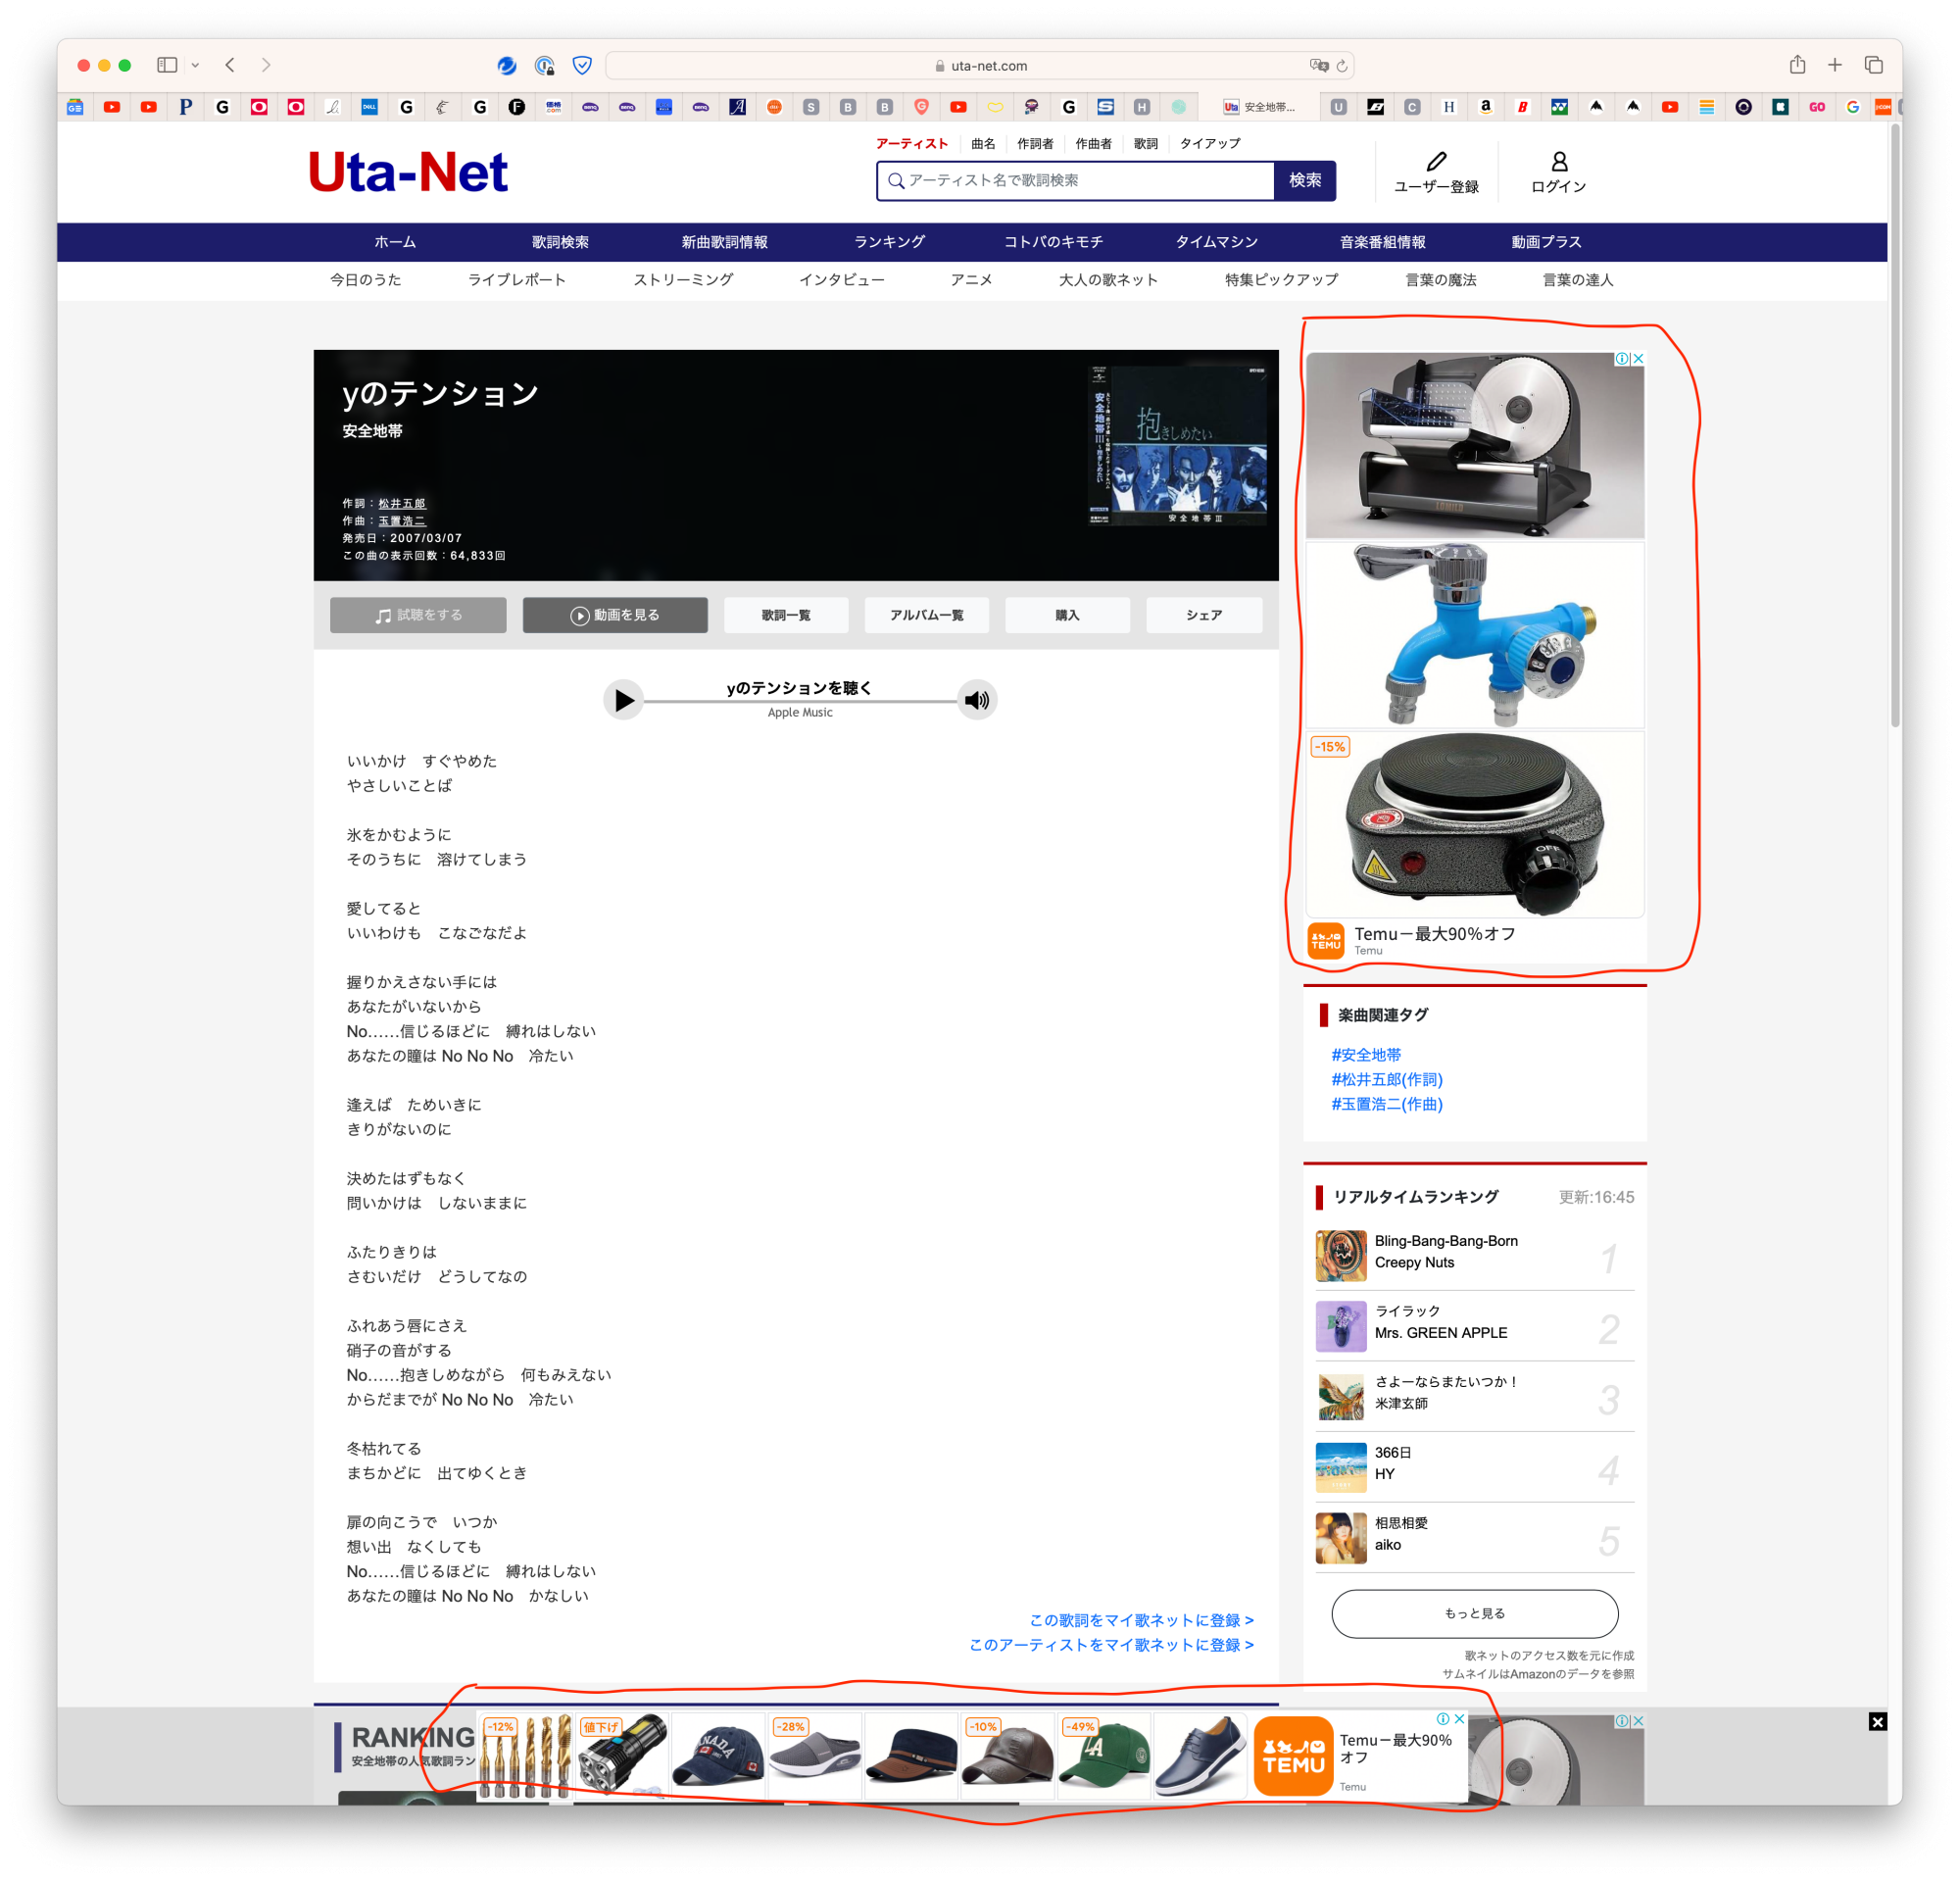Click the ユーザー登録 pencil icon
This screenshot has width=1960, height=1881.
[1437, 162]
